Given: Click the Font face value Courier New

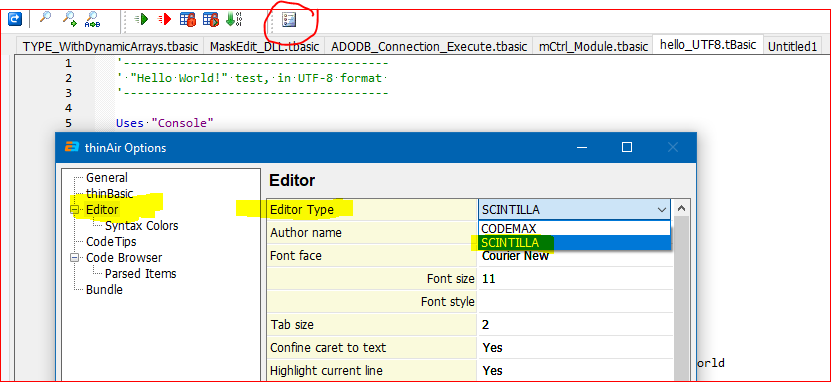Looking at the screenshot, I should pyautogui.click(x=576, y=256).
